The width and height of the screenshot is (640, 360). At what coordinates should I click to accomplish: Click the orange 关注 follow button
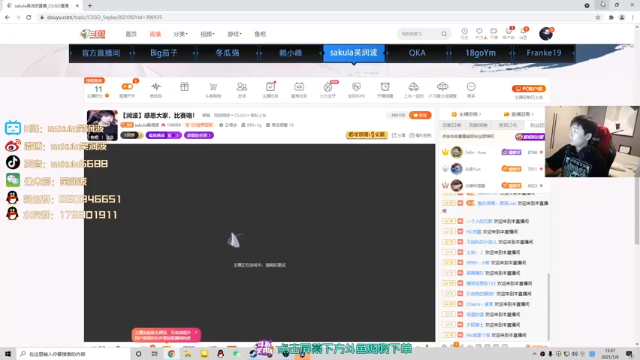420,116
